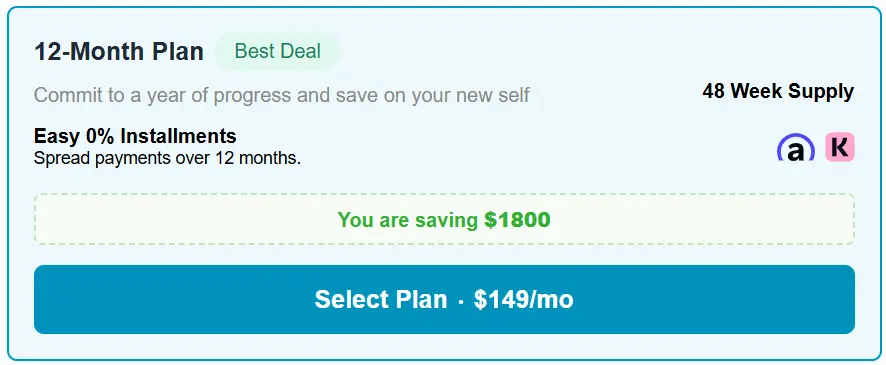This screenshot has height=365, width=886.
Task: Click the $1800 savings amount
Action: pos(517,220)
